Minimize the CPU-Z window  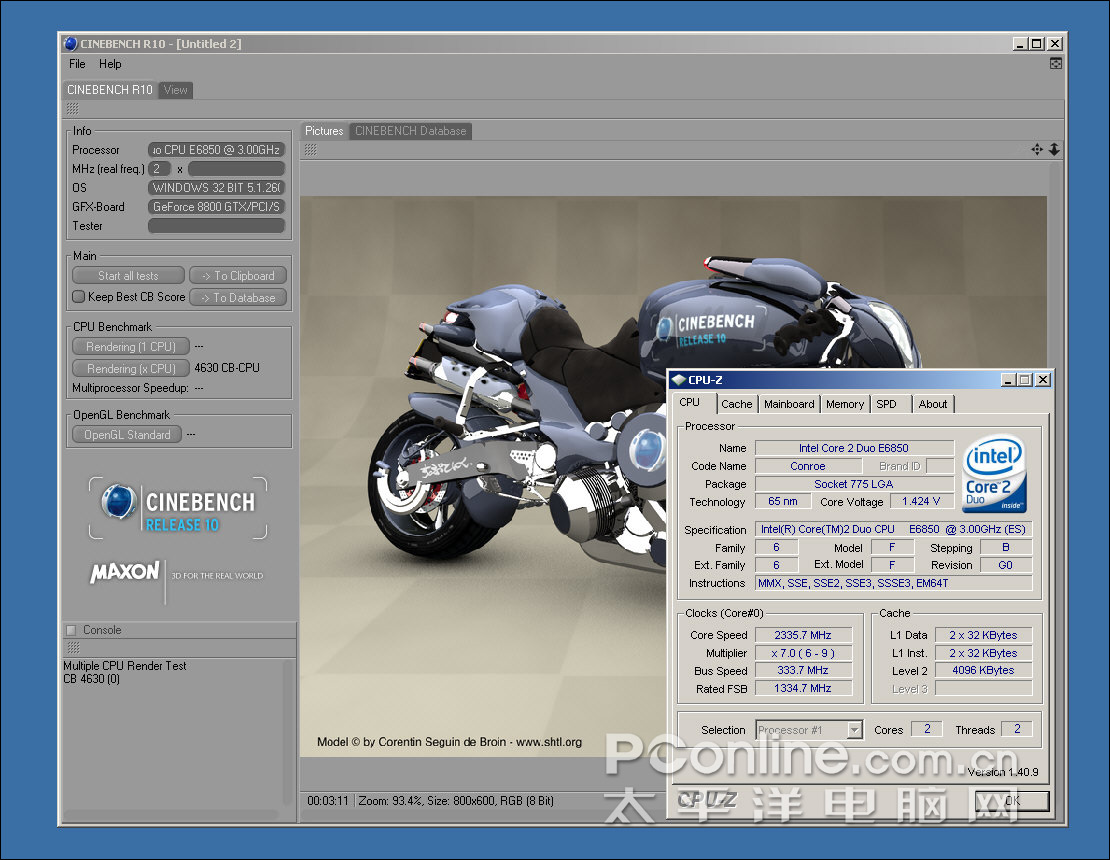[1009, 380]
